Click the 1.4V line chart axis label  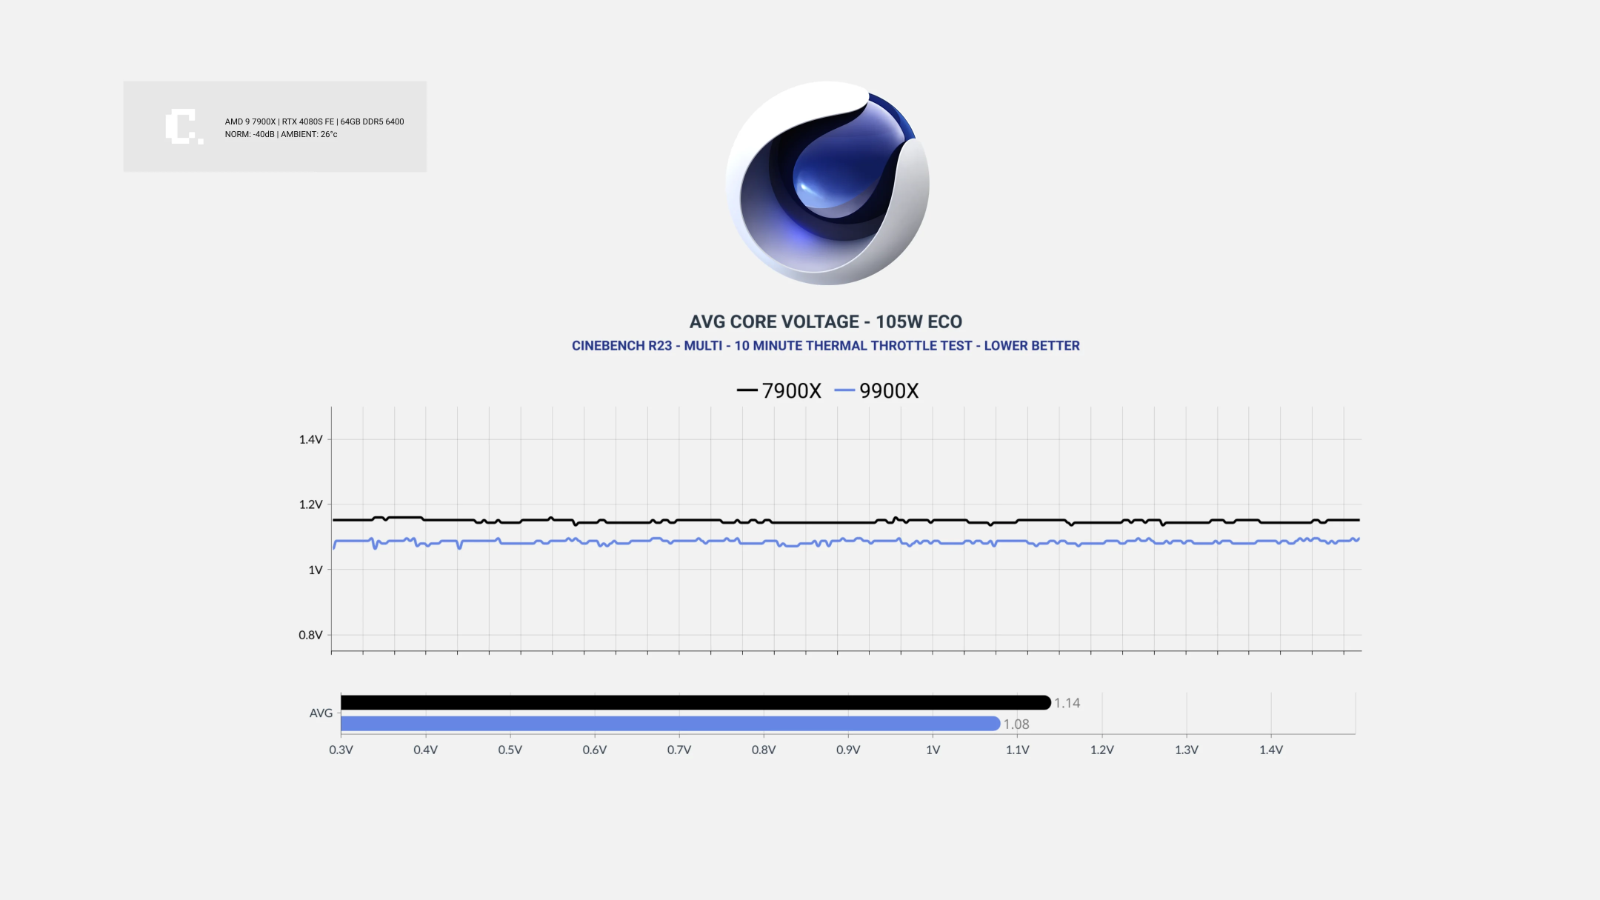point(311,439)
